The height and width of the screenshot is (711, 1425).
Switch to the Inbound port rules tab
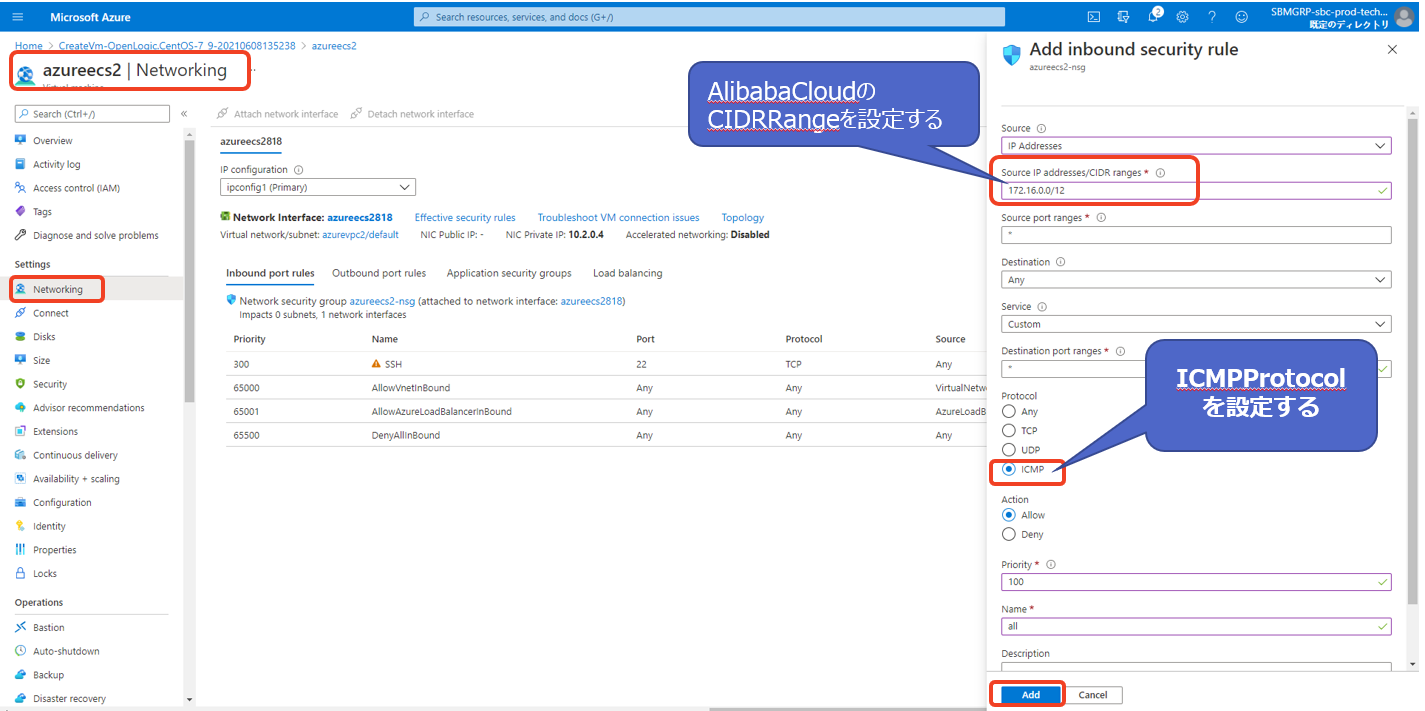pyautogui.click(x=270, y=273)
